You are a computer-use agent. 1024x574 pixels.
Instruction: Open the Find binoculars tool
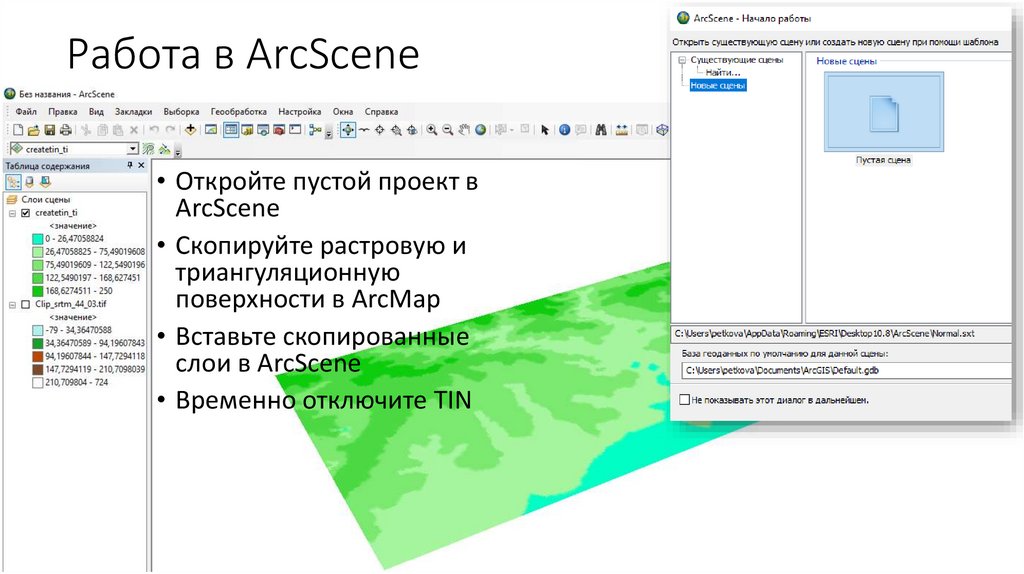pyautogui.click(x=601, y=129)
